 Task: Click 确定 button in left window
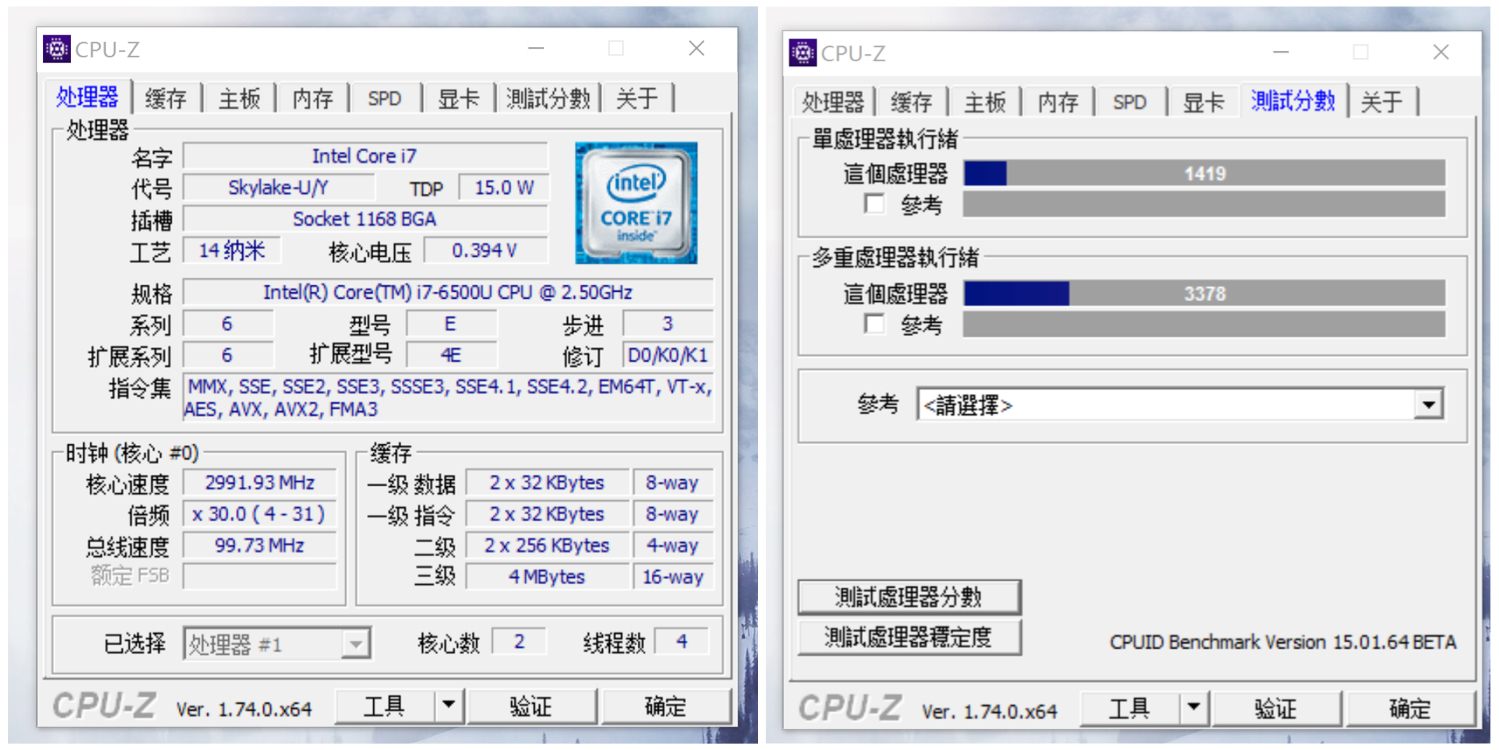click(x=666, y=706)
